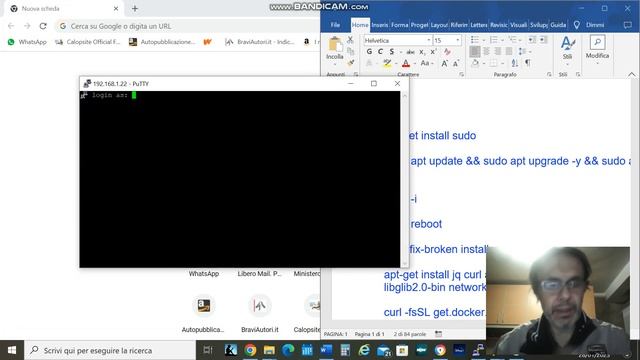Open the Carattere font dialog launcher

point(461,74)
